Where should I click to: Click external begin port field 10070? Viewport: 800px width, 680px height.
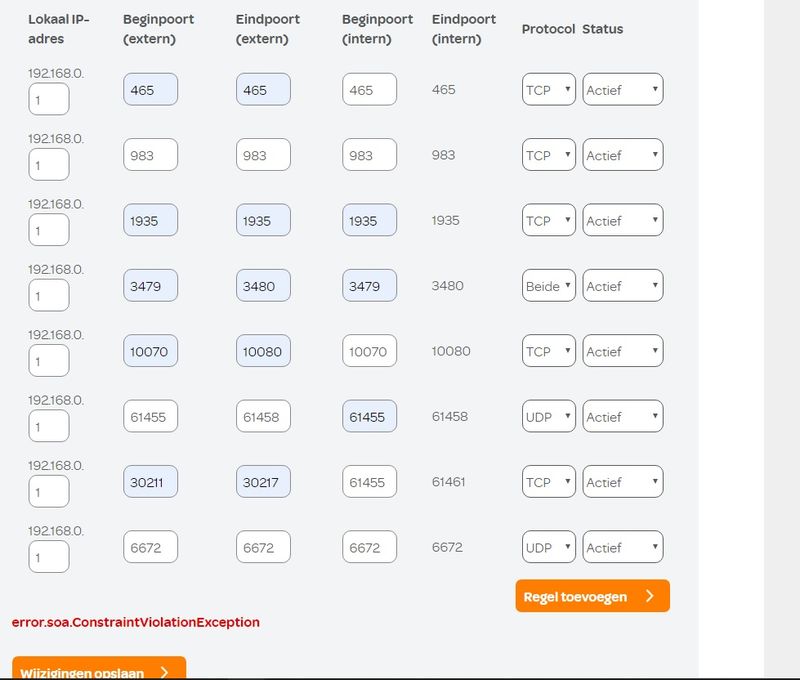tap(150, 352)
